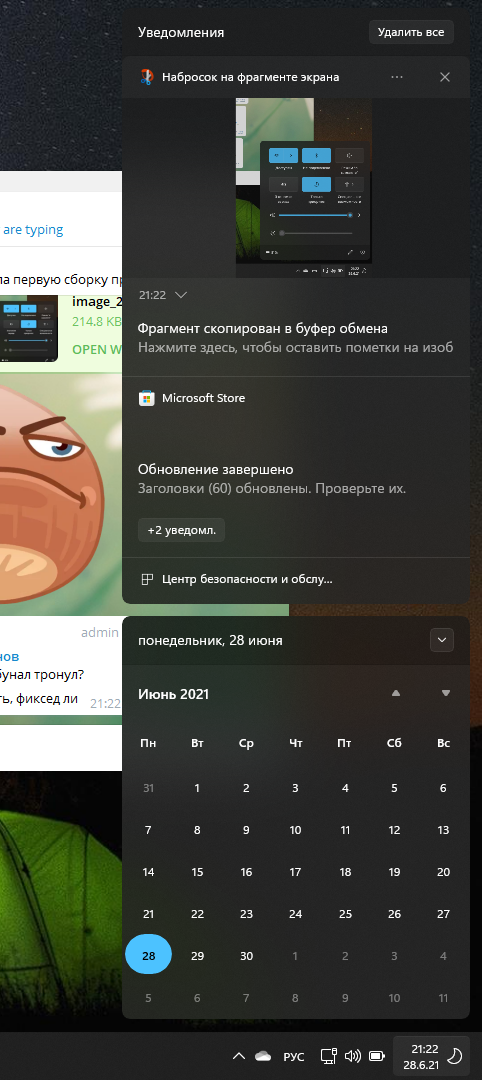This screenshot has width=482, height=1080.
Task: Go to previous month with up arrow
Action: pyautogui.click(x=396, y=694)
